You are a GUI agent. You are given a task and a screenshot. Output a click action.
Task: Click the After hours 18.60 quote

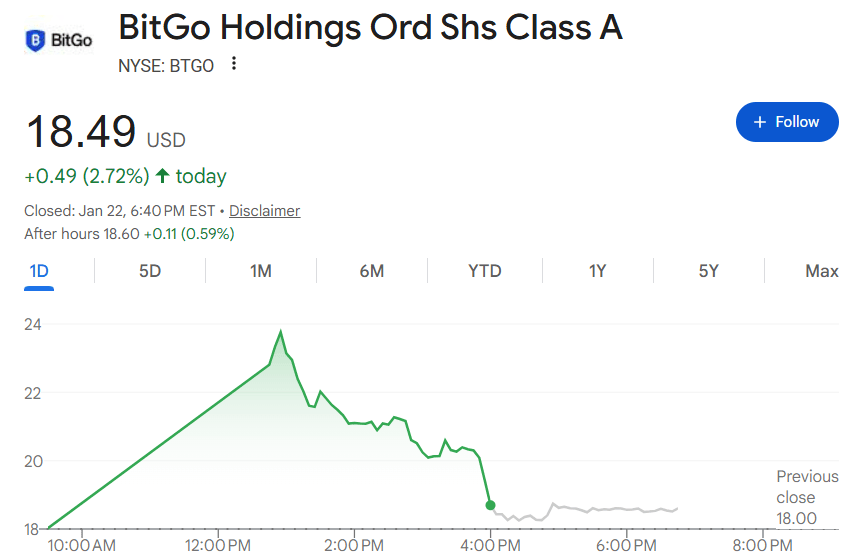[129, 234]
